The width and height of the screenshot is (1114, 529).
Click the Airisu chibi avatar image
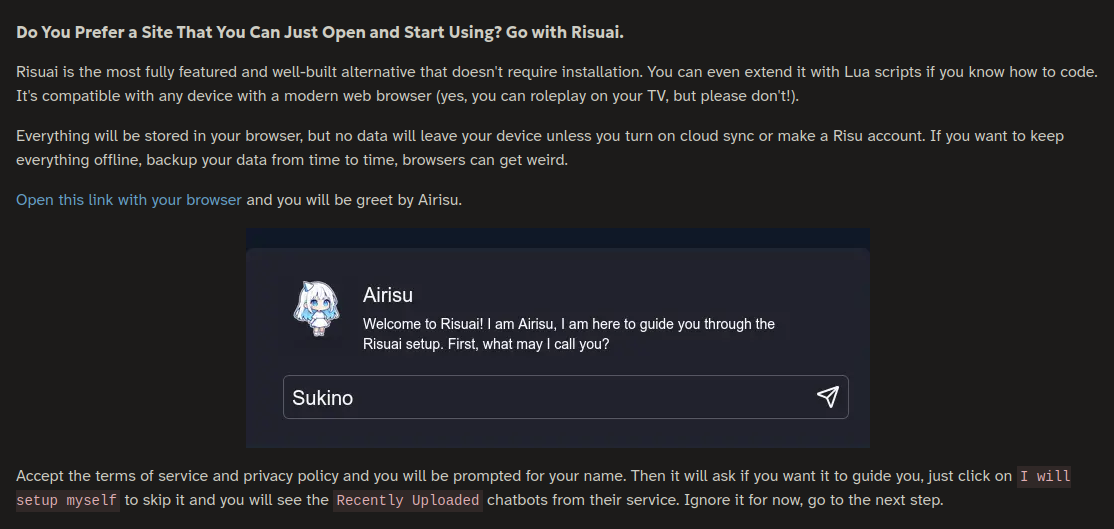pyautogui.click(x=317, y=309)
